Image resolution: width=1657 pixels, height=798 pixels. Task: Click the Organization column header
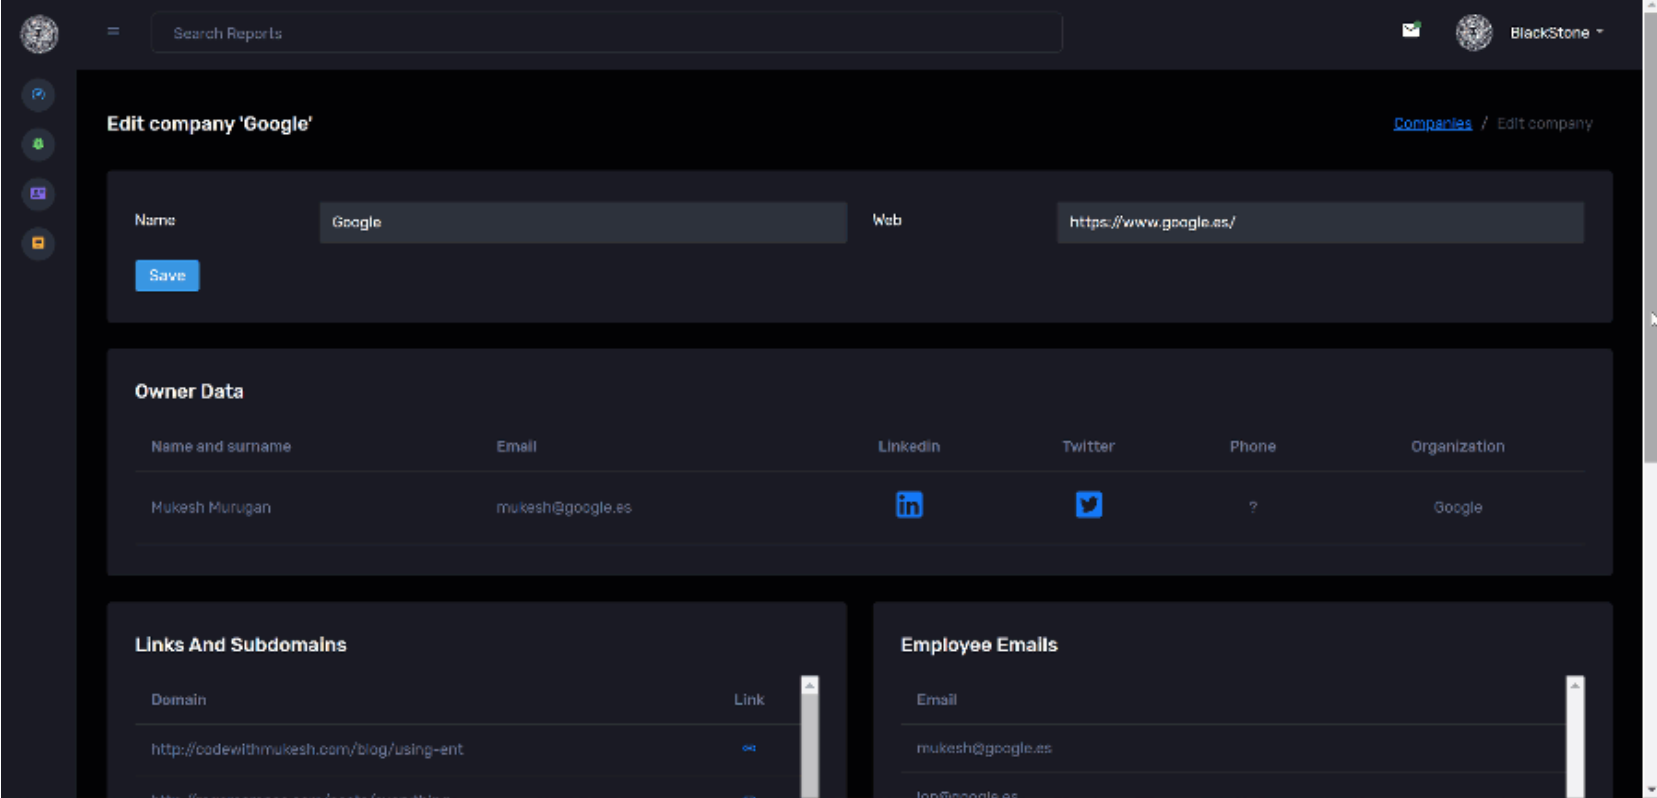coord(1457,446)
